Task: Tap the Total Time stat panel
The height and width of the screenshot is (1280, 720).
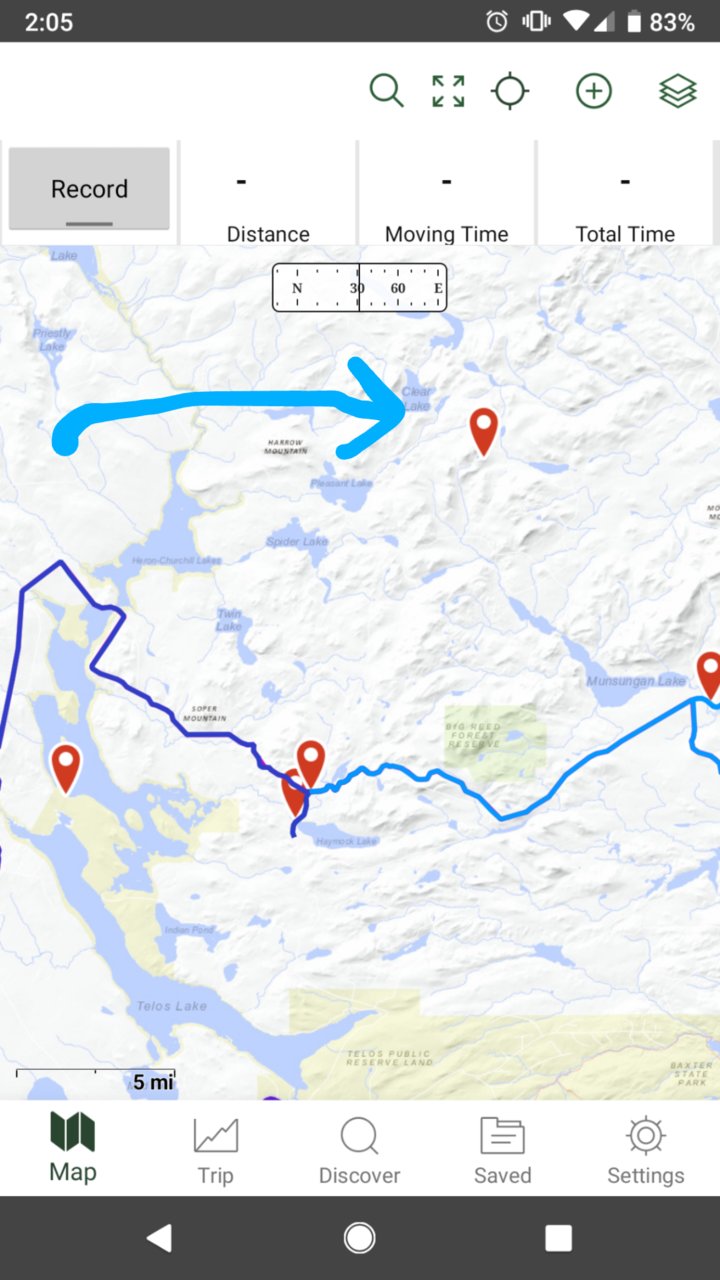Action: (x=625, y=194)
